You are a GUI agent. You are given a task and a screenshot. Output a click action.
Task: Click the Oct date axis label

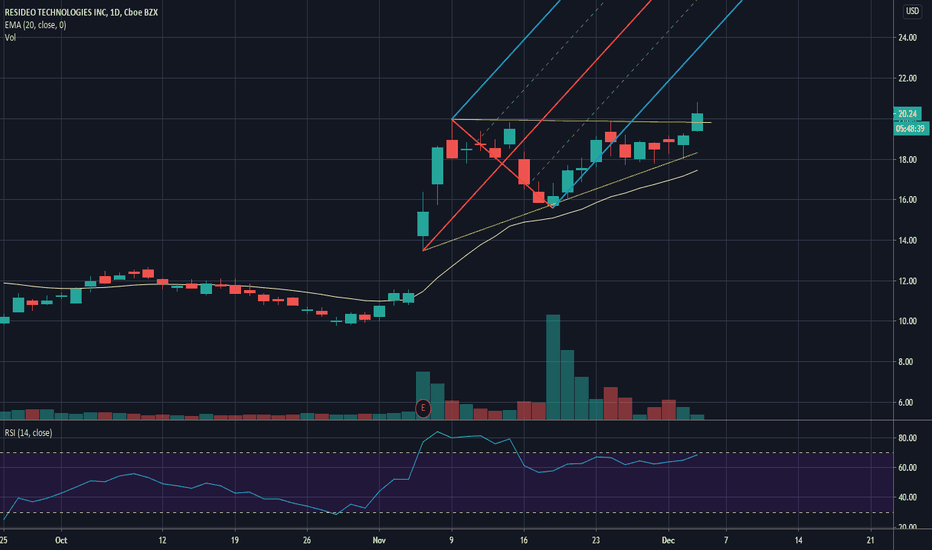(61, 540)
